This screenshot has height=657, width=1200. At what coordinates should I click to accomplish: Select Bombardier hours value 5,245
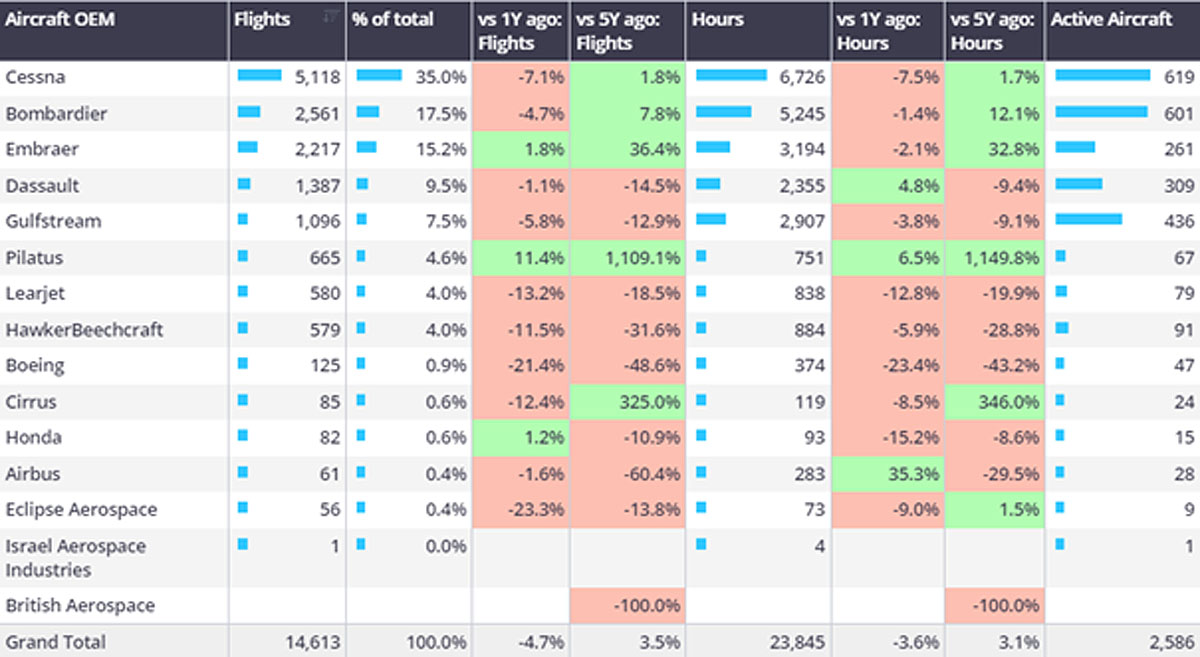point(802,113)
